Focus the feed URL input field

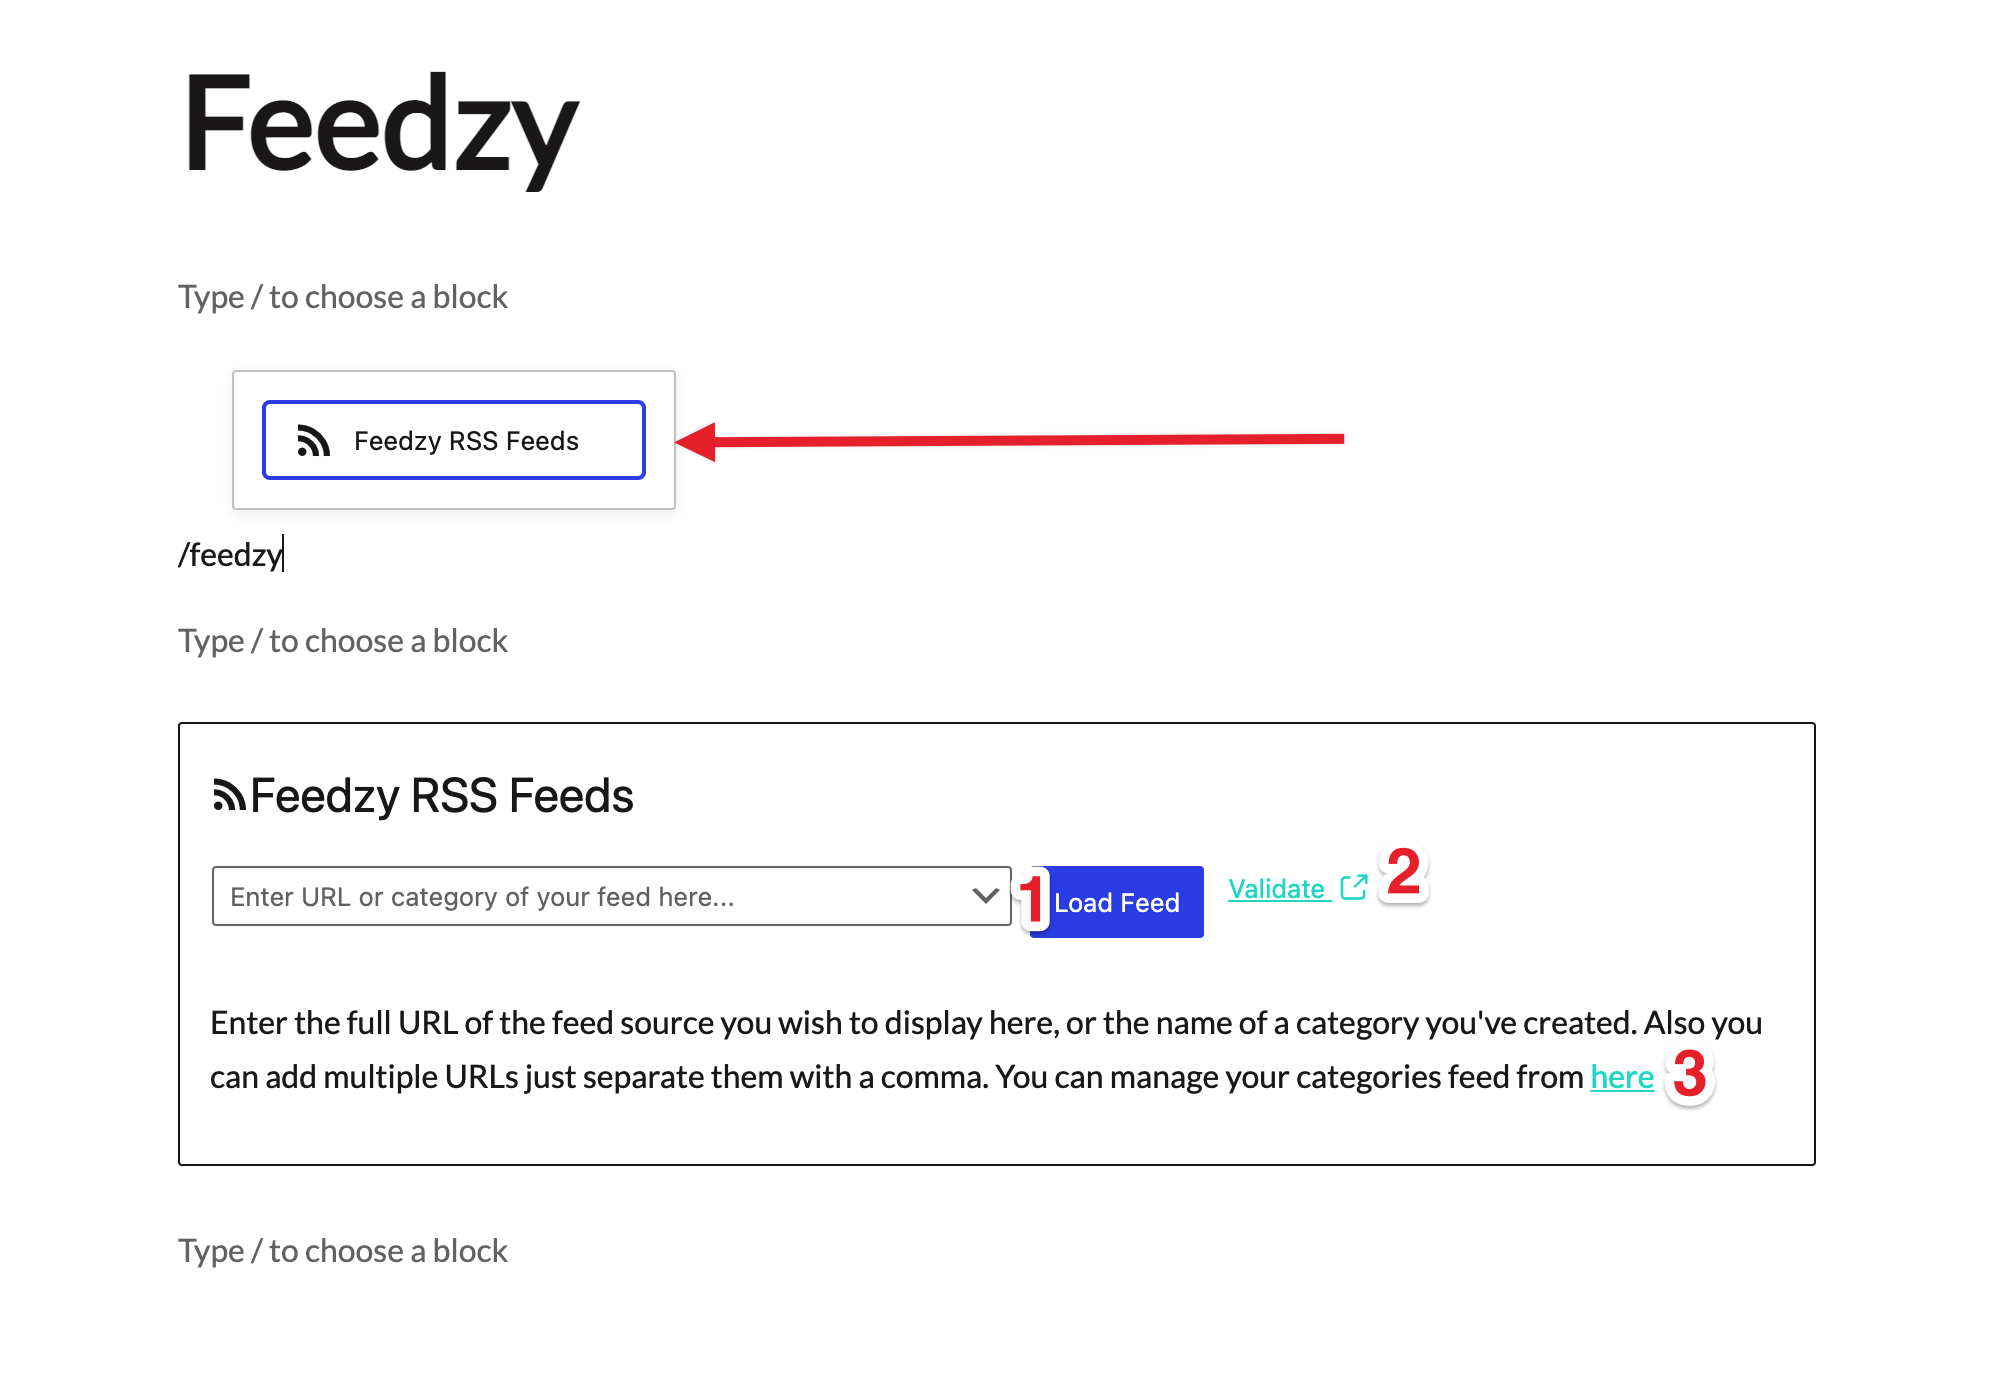pos(600,896)
